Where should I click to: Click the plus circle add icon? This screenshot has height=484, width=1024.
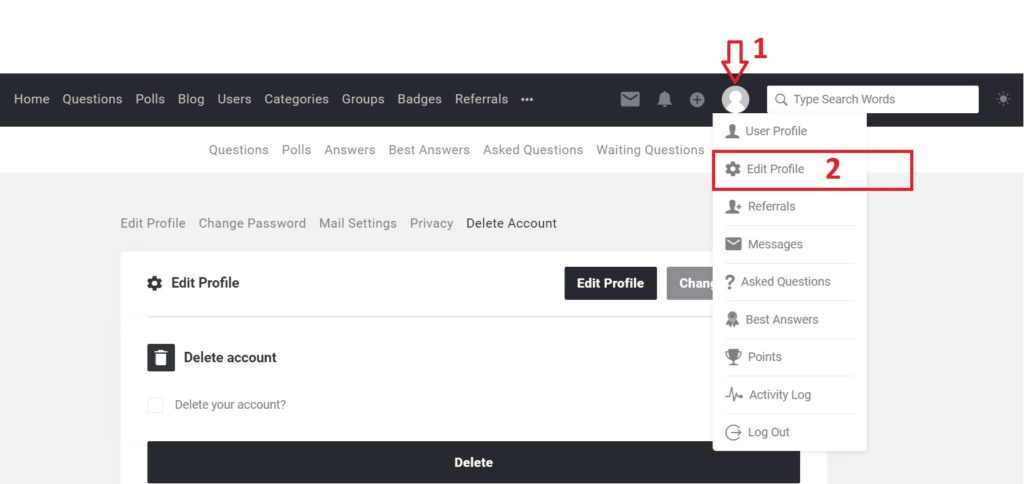(x=697, y=99)
